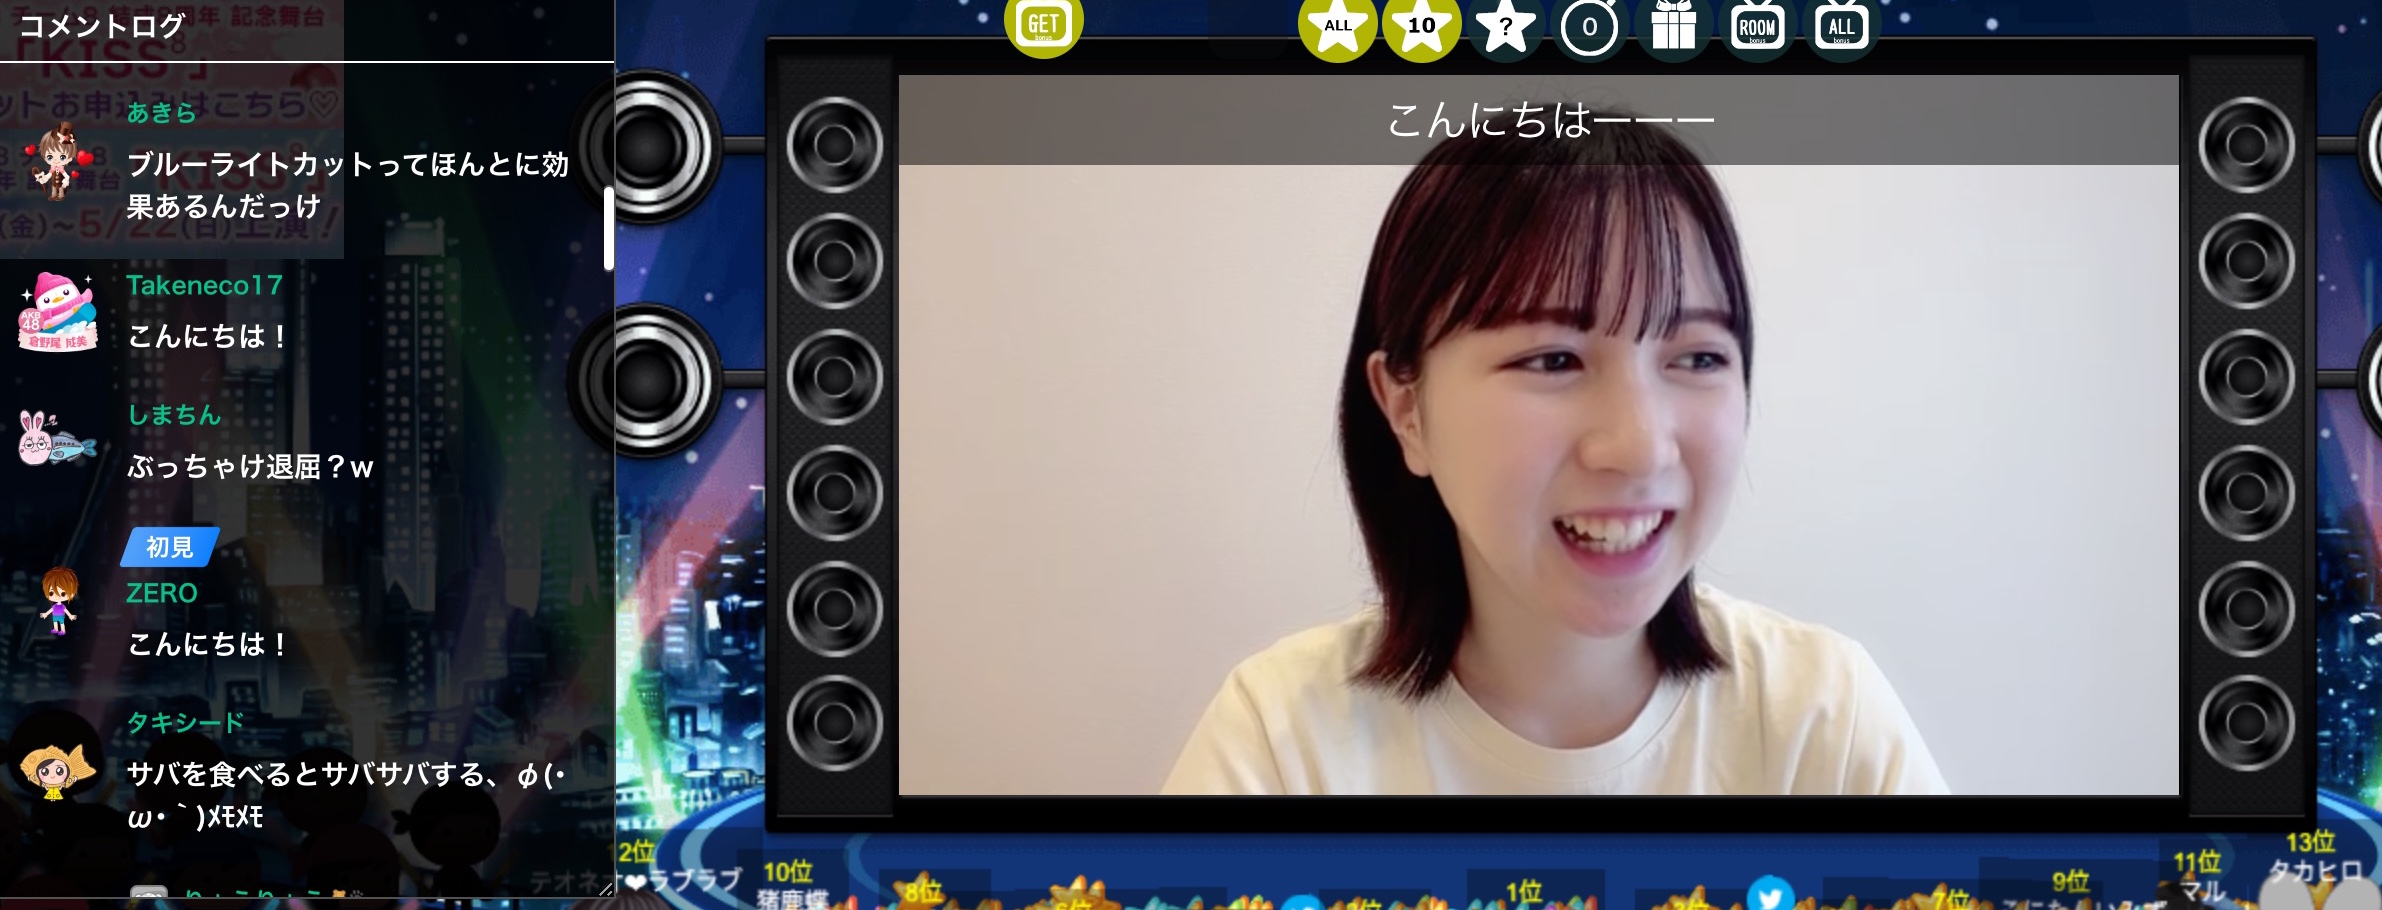Click the ブルーライトカット comment text

[347, 185]
